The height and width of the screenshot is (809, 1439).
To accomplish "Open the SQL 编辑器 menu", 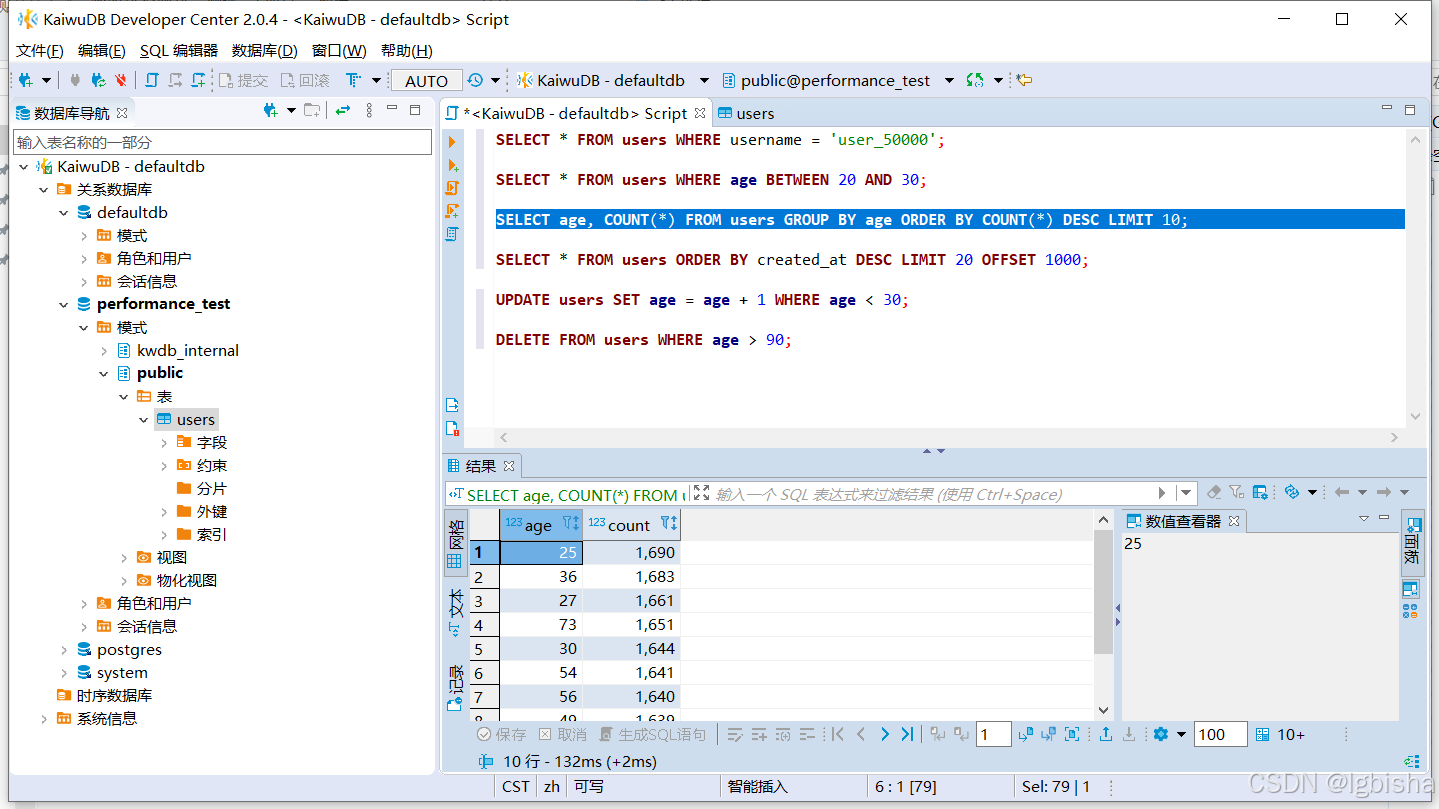I will click(x=179, y=50).
